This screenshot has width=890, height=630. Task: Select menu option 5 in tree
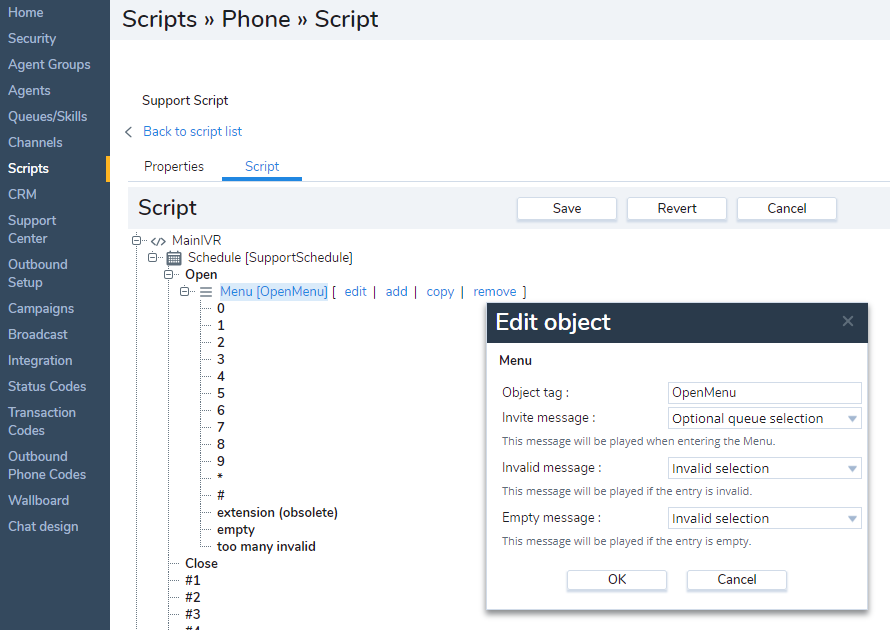pyautogui.click(x=221, y=393)
